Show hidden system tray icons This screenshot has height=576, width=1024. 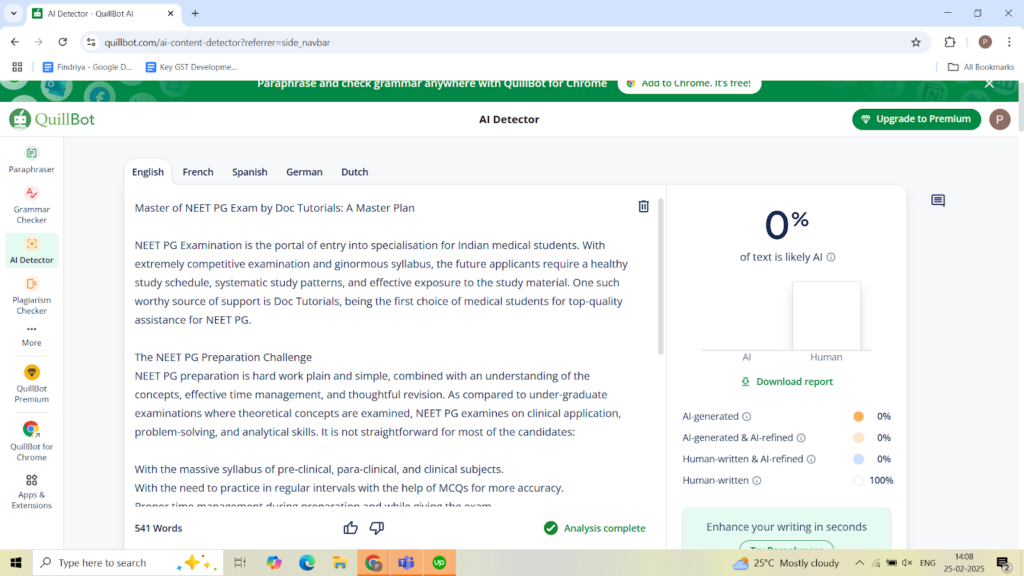click(x=858, y=563)
